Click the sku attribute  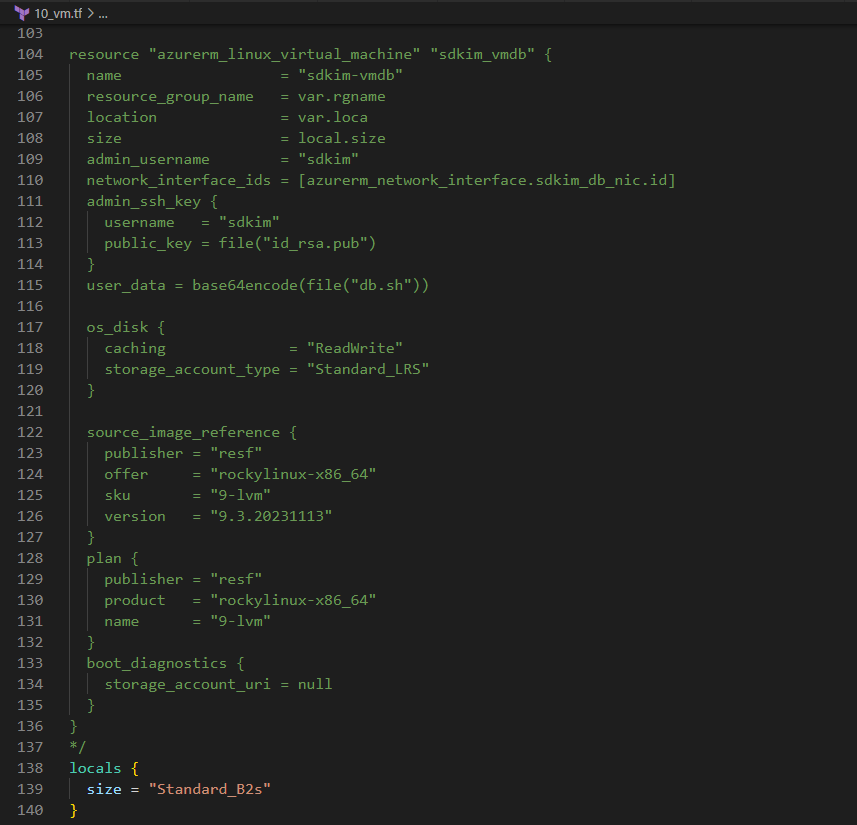click(x=118, y=495)
